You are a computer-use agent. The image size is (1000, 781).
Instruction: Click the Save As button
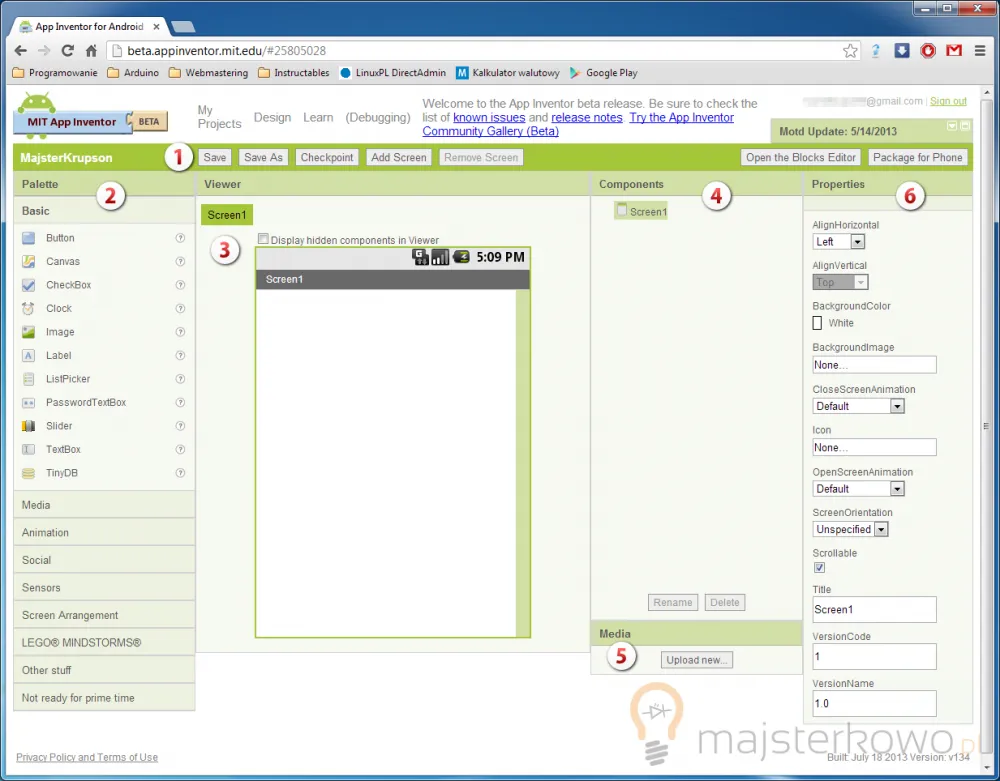coord(263,157)
